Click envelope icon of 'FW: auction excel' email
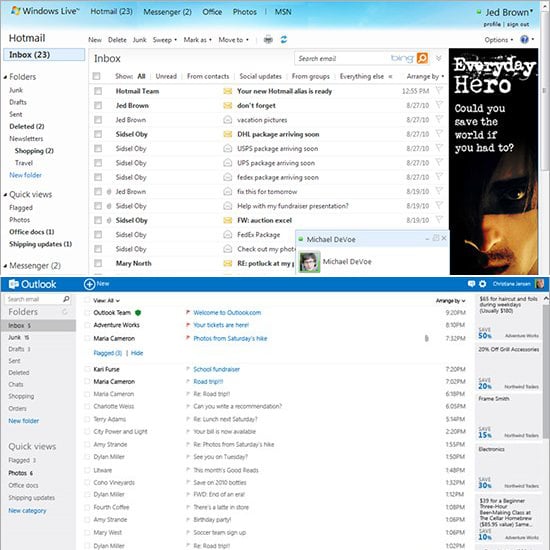 [228, 220]
